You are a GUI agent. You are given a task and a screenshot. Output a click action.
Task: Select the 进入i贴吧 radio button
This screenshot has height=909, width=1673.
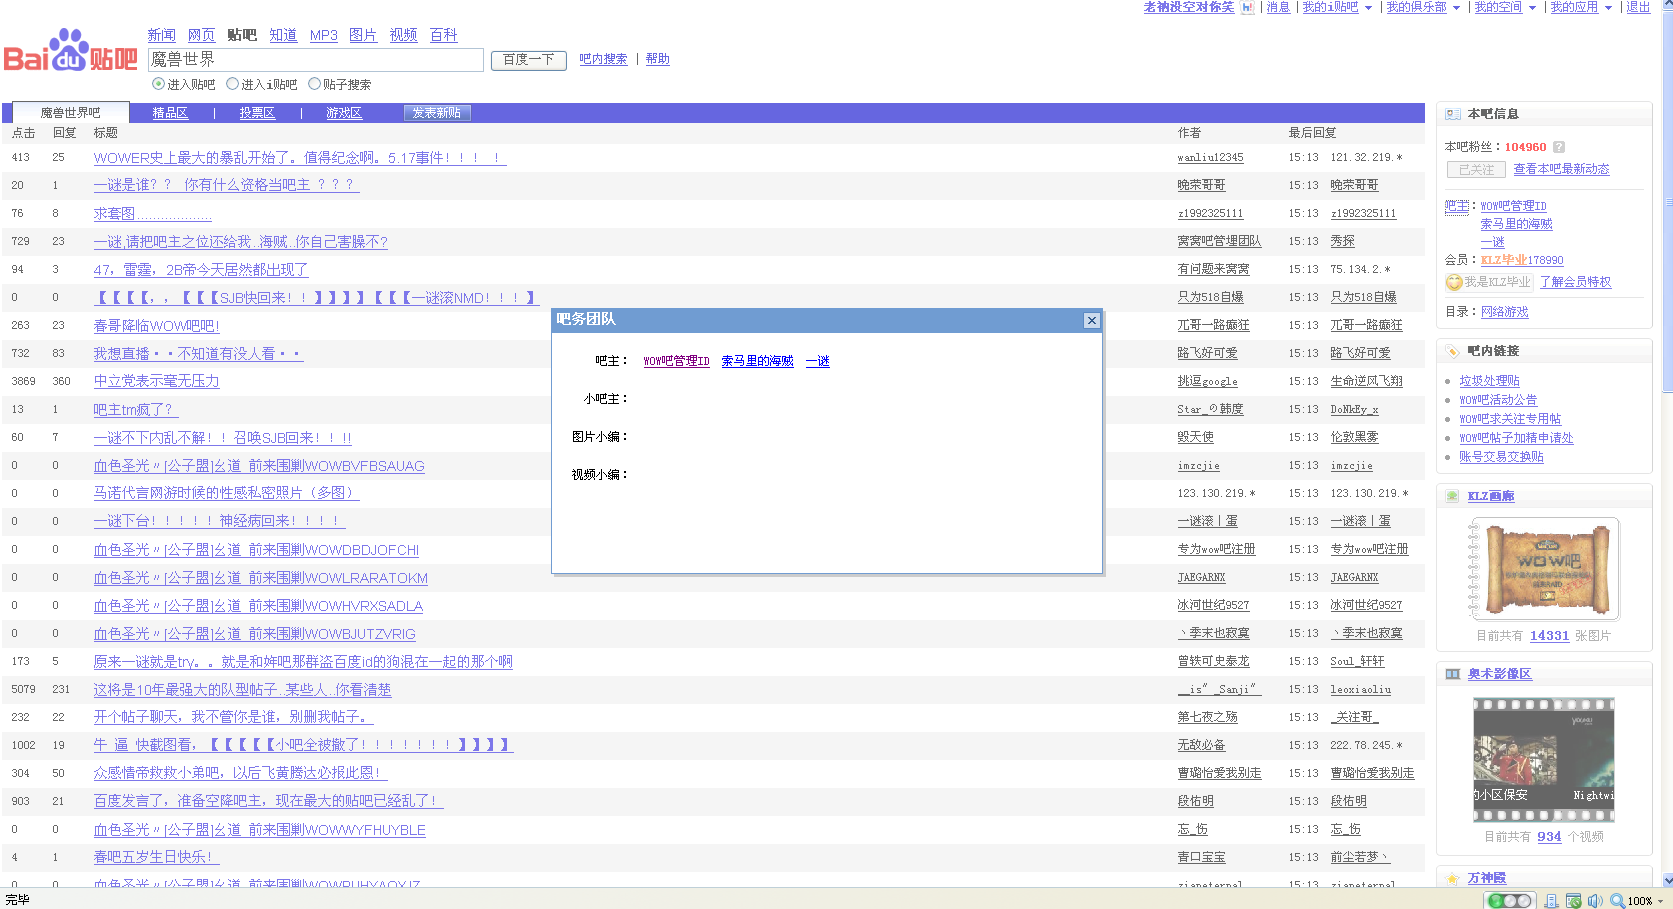232,84
